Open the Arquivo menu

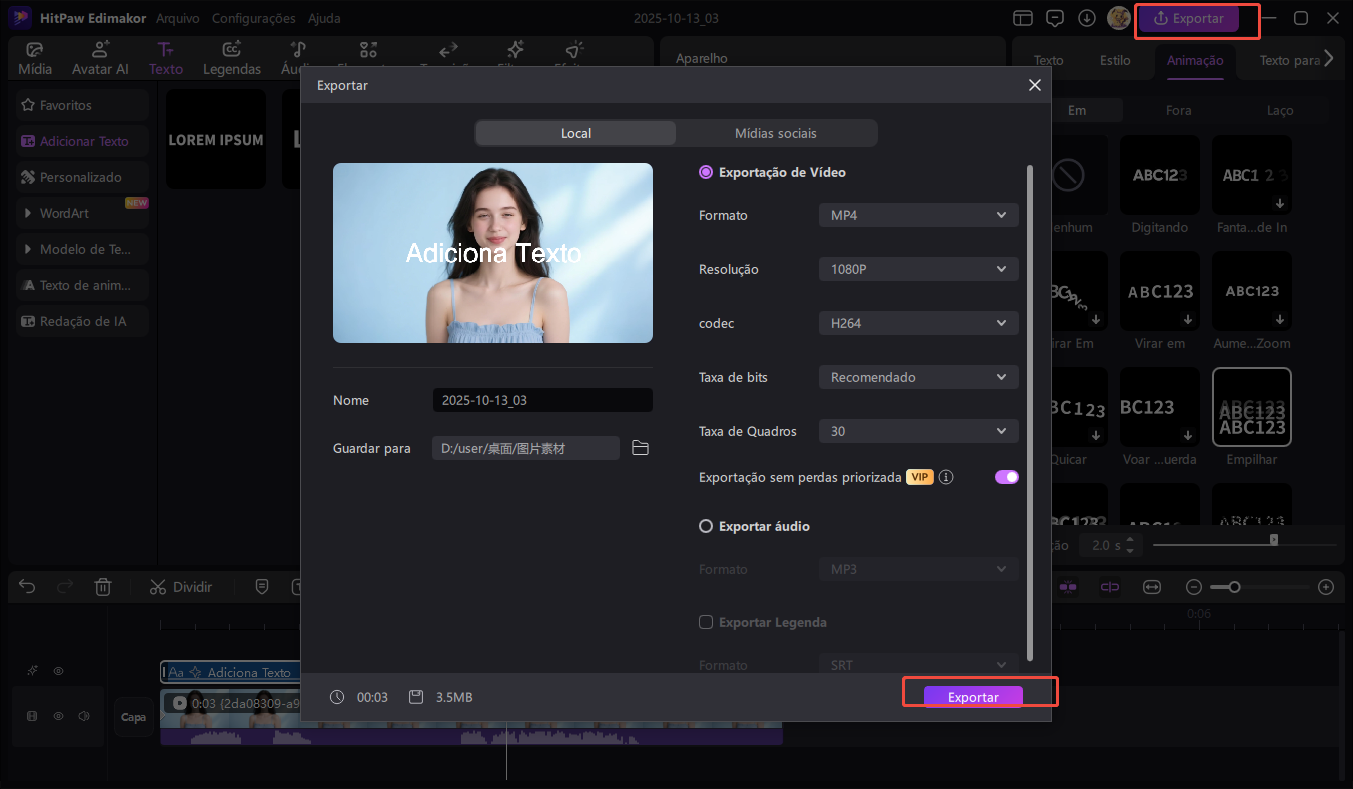tap(177, 18)
